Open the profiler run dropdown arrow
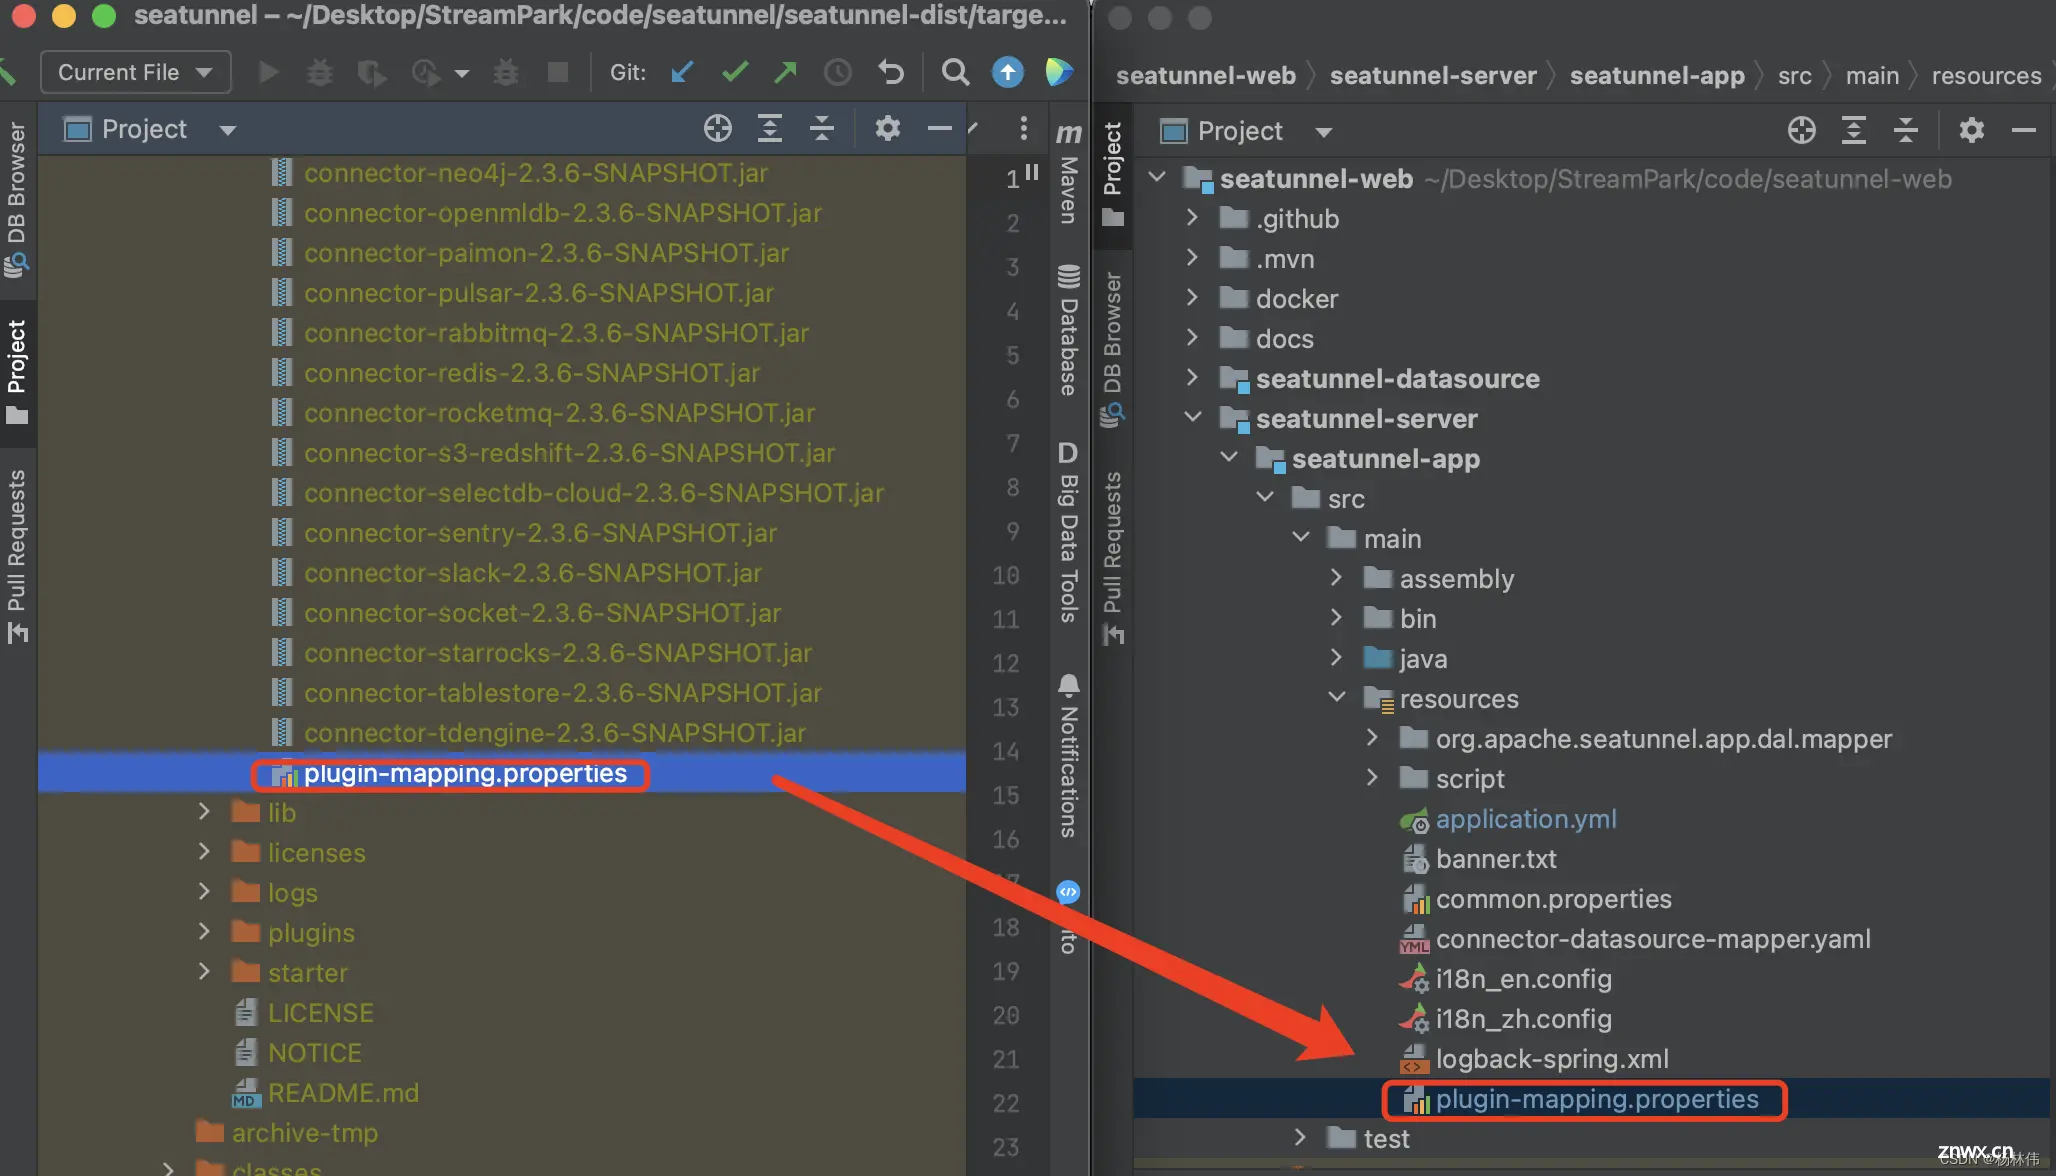The image size is (2056, 1176). (x=462, y=73)
